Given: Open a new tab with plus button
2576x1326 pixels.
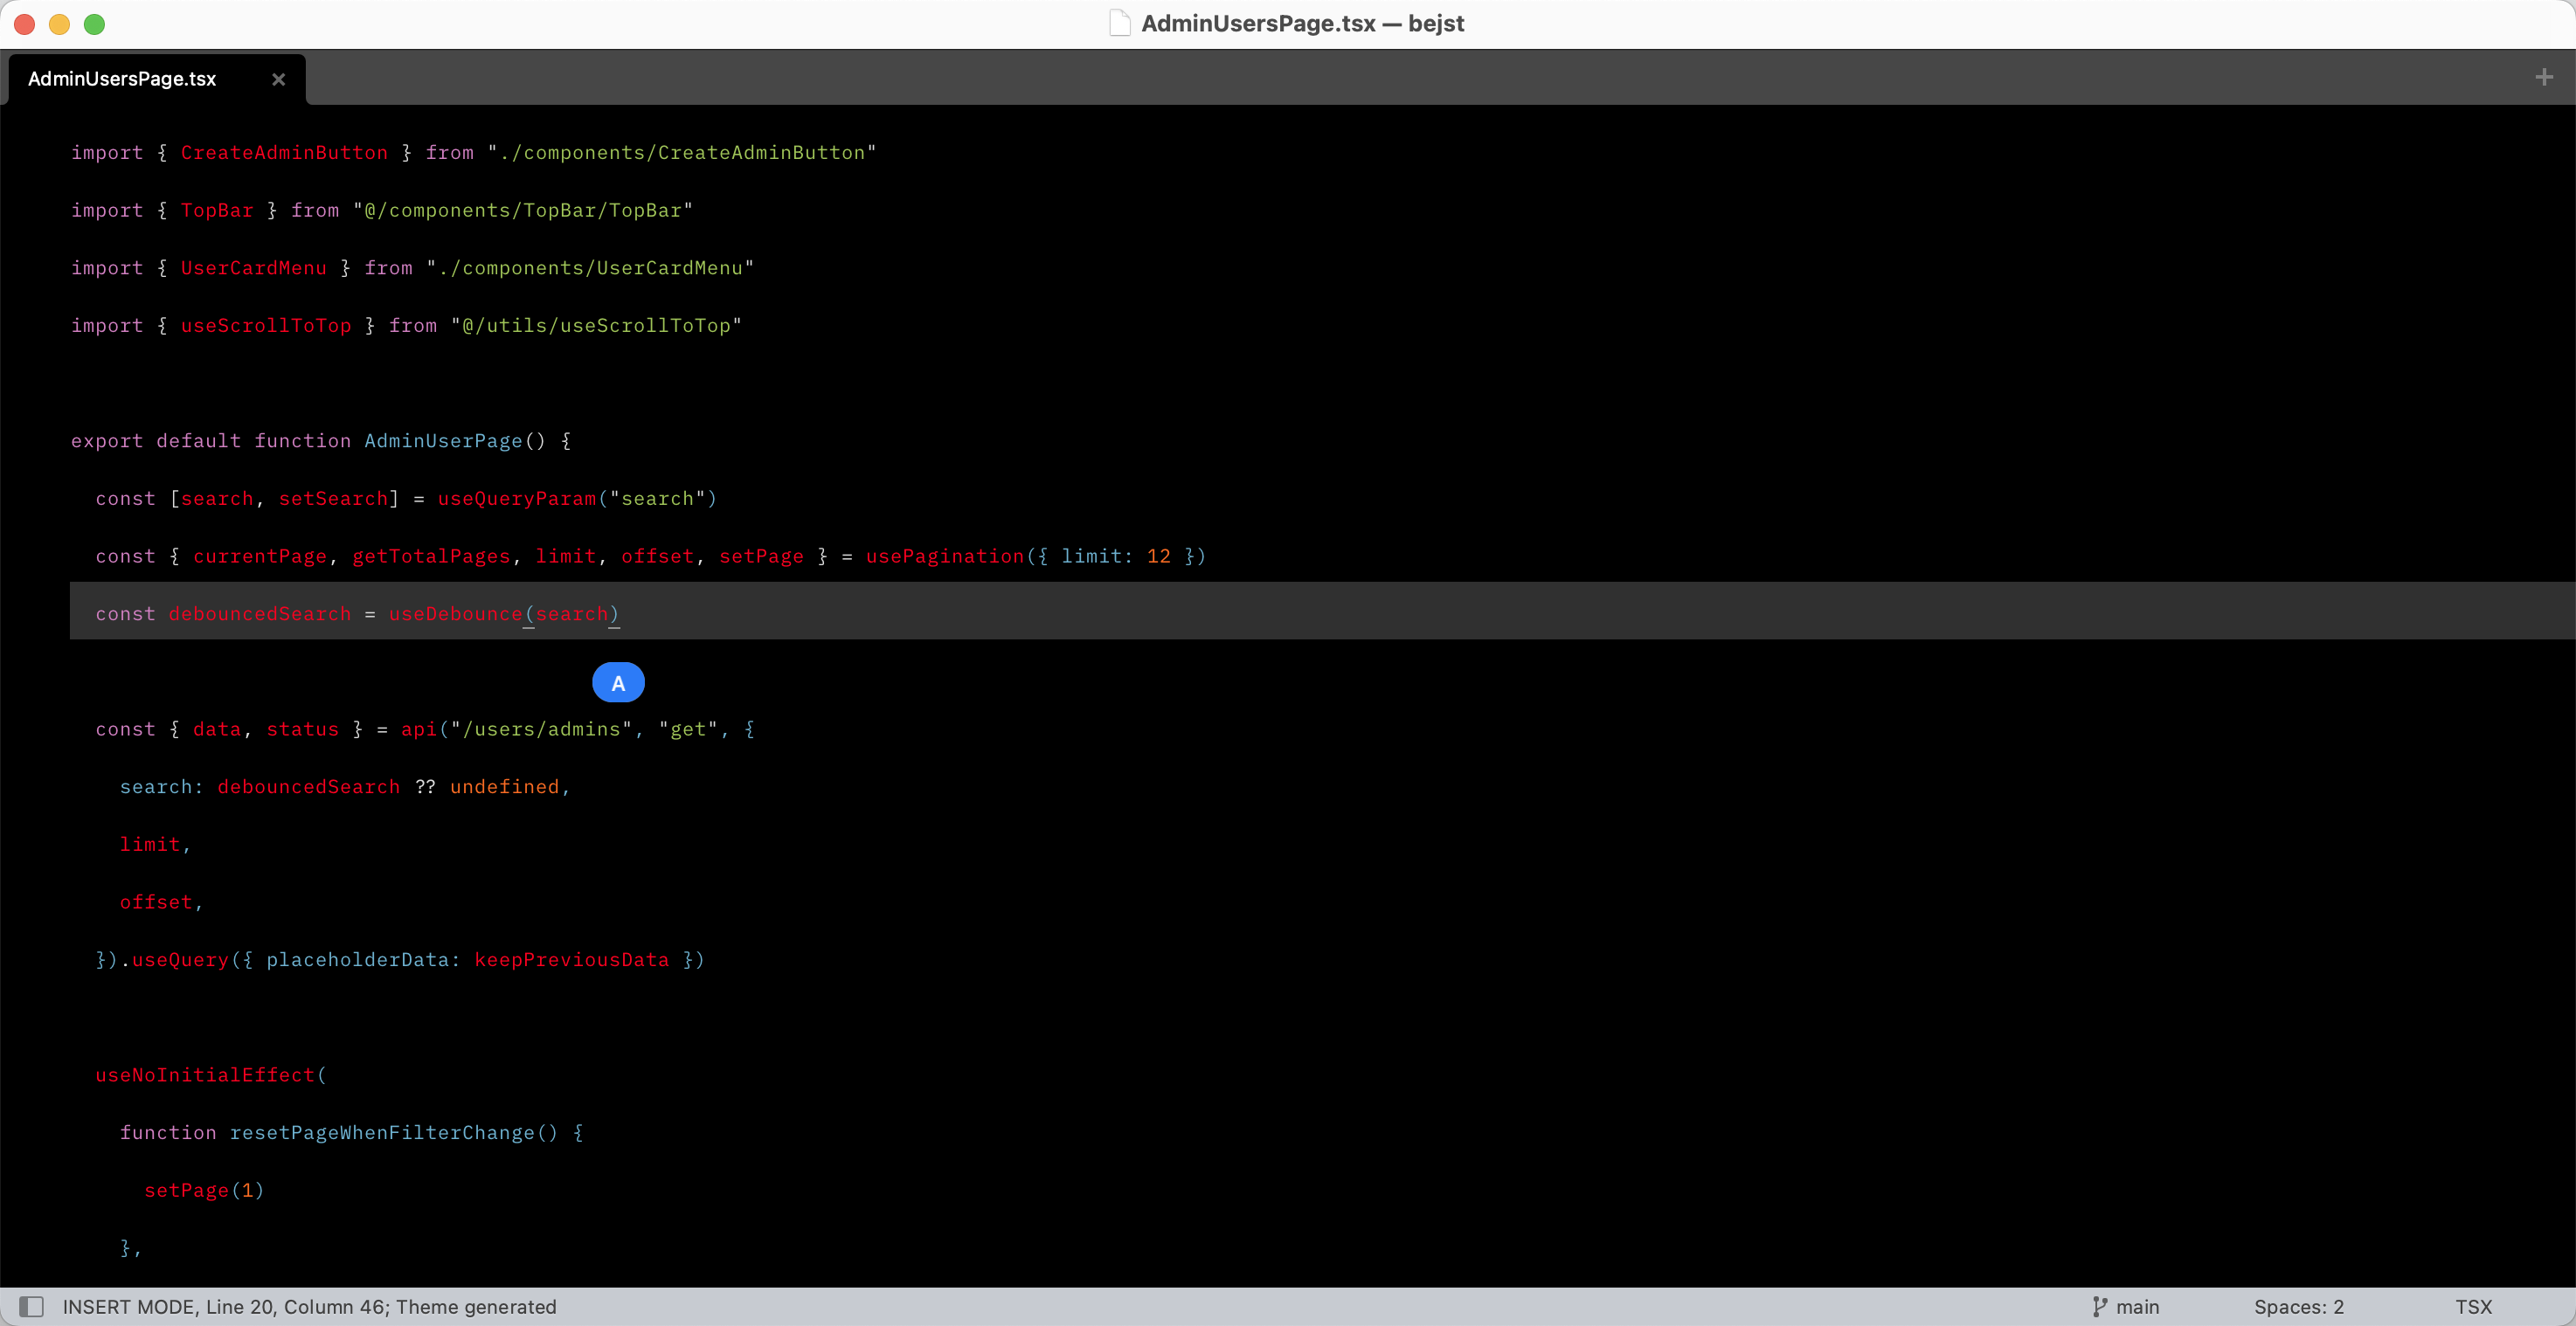Looking at the screenshot, I should pos(2544,77).
